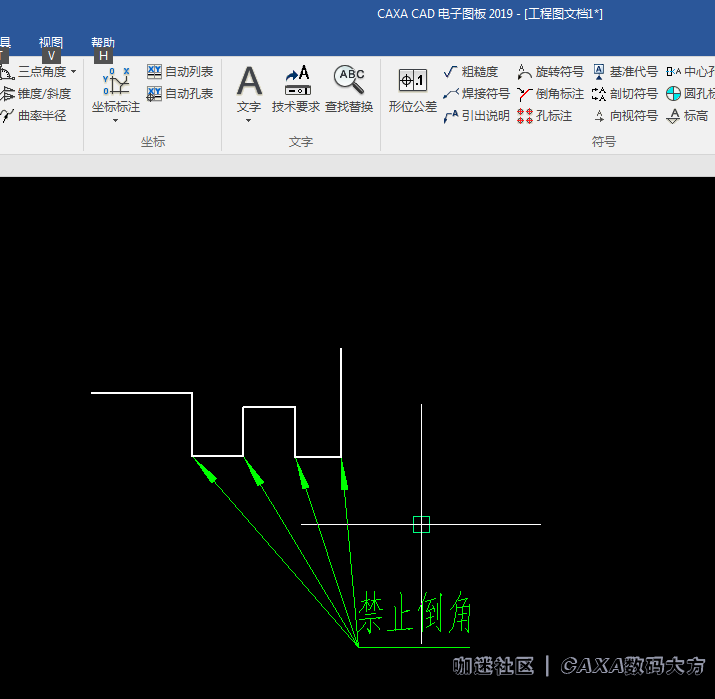Select the 旋转符号 rotation symbol tool
The height and width of the screenshot is (699, 715).
pos(550,72)
